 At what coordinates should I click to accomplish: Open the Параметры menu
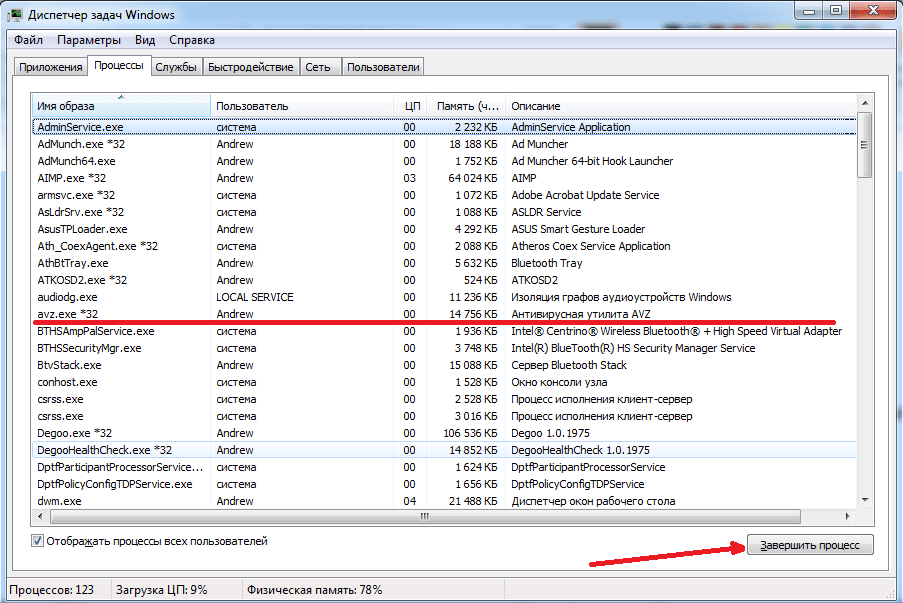[x=89, y=40]
